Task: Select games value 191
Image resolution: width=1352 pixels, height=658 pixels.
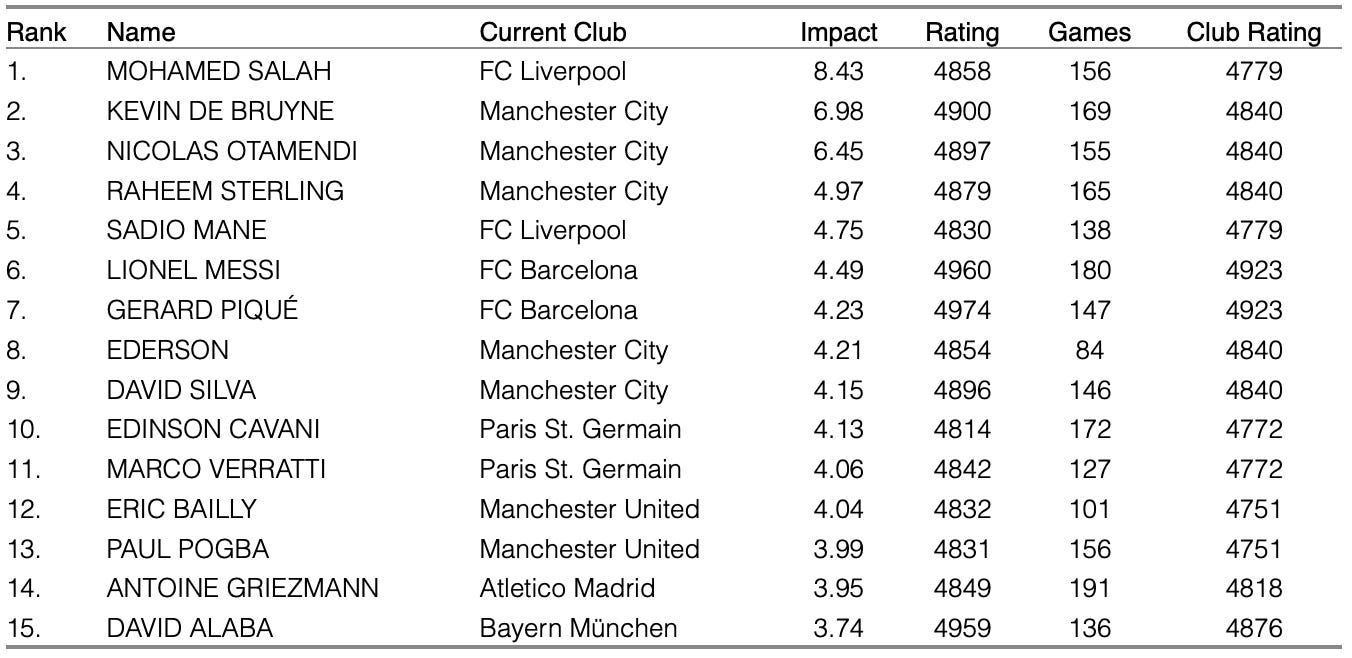Action: click(1089, 588)
